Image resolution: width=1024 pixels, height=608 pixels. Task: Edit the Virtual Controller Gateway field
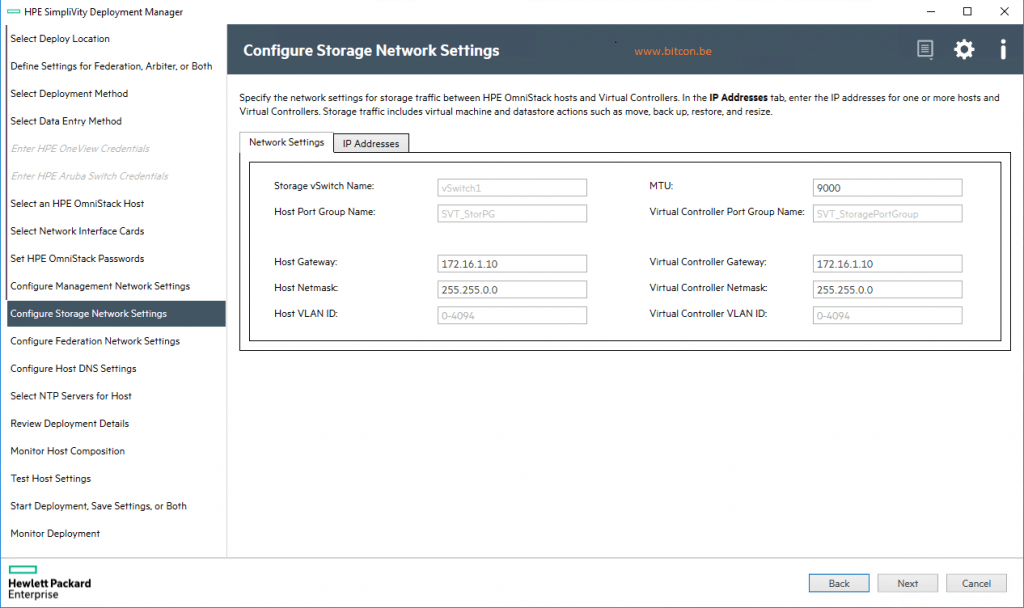[x=888, y=263]
